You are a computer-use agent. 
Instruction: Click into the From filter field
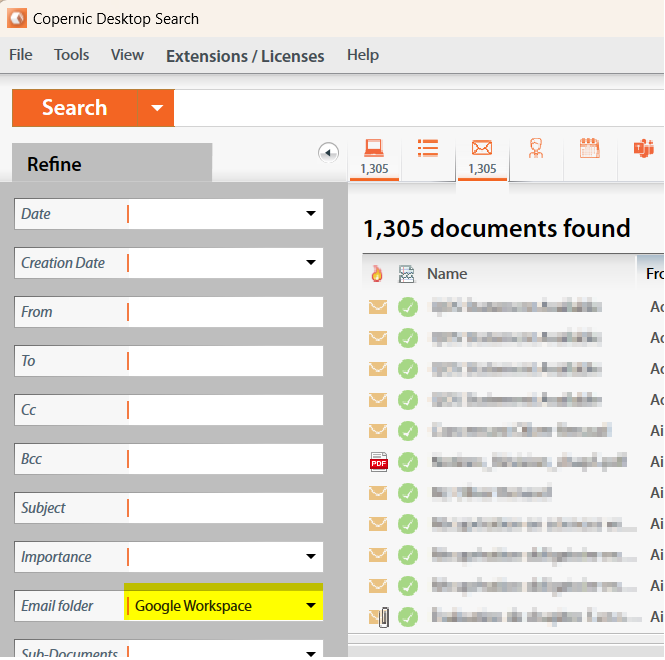point(224,312)
